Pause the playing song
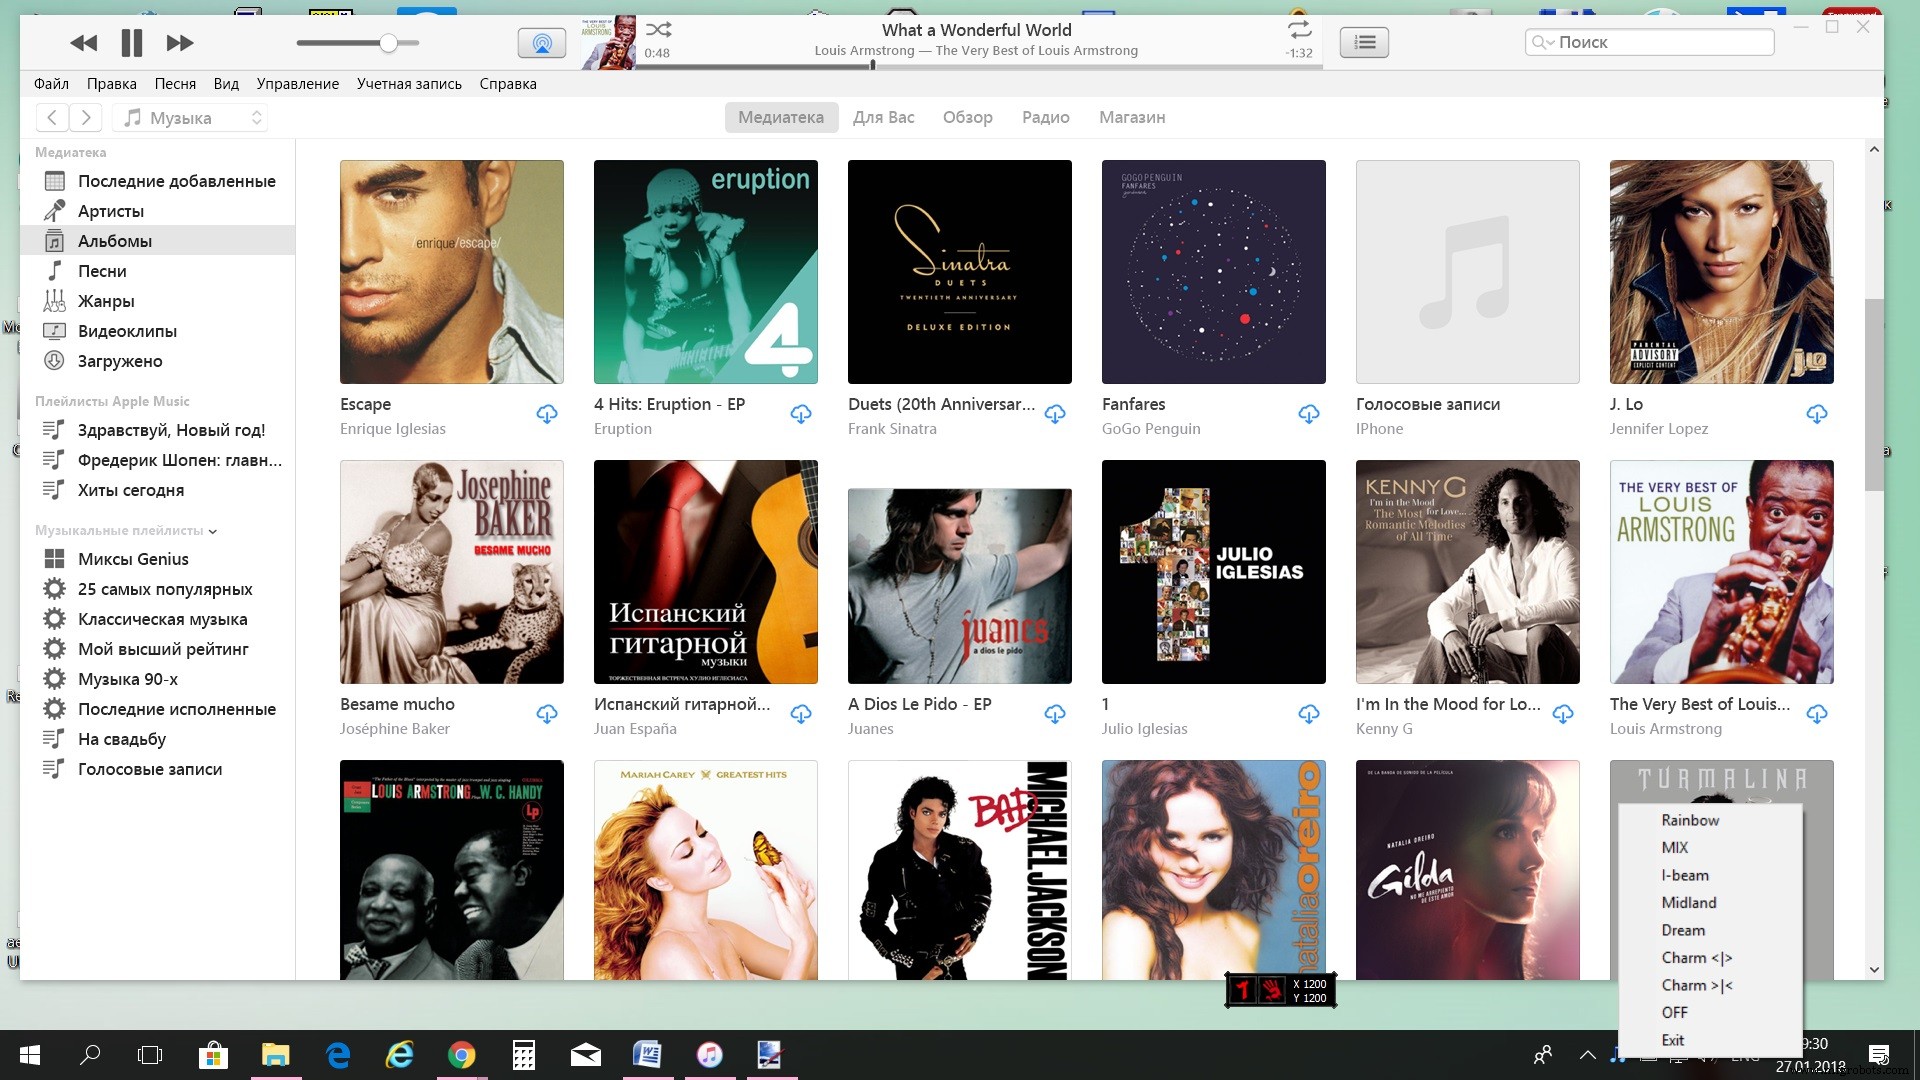 click(131, 43)
